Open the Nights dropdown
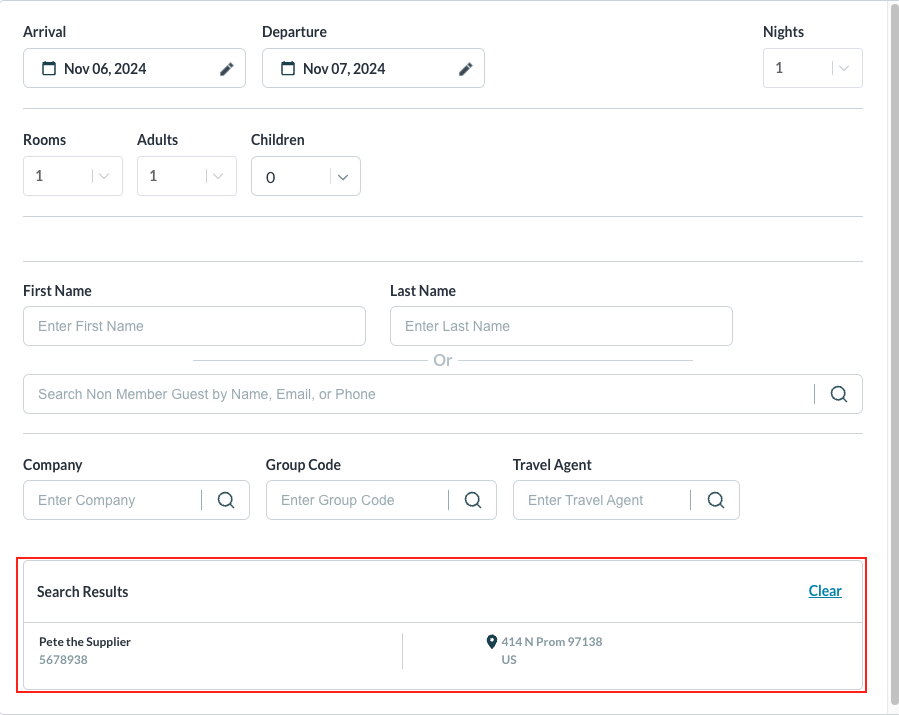 843,68
